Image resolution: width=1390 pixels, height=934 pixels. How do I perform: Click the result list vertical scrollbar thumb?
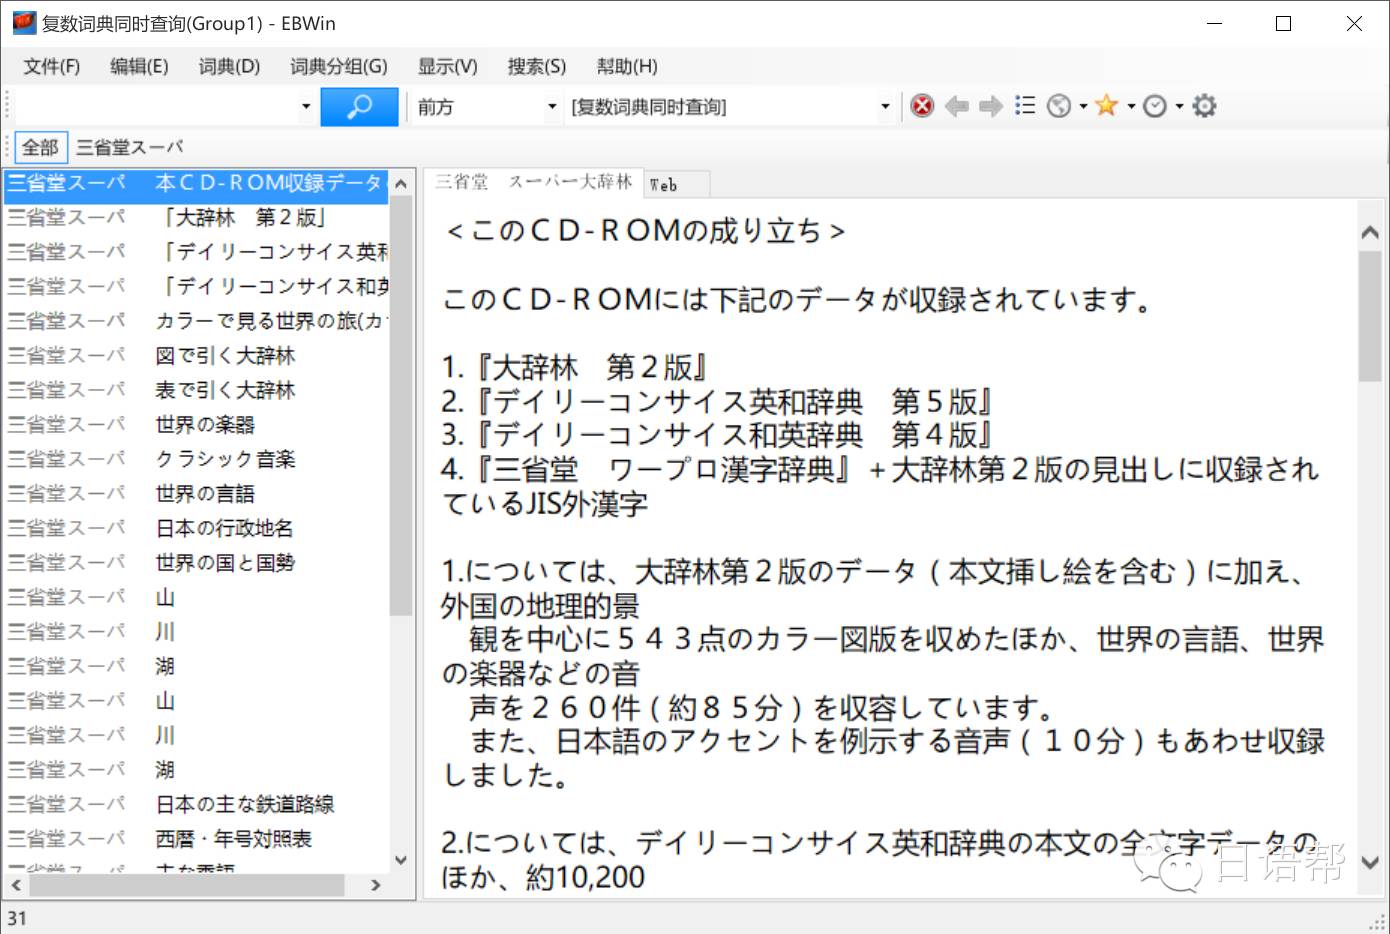401,406
